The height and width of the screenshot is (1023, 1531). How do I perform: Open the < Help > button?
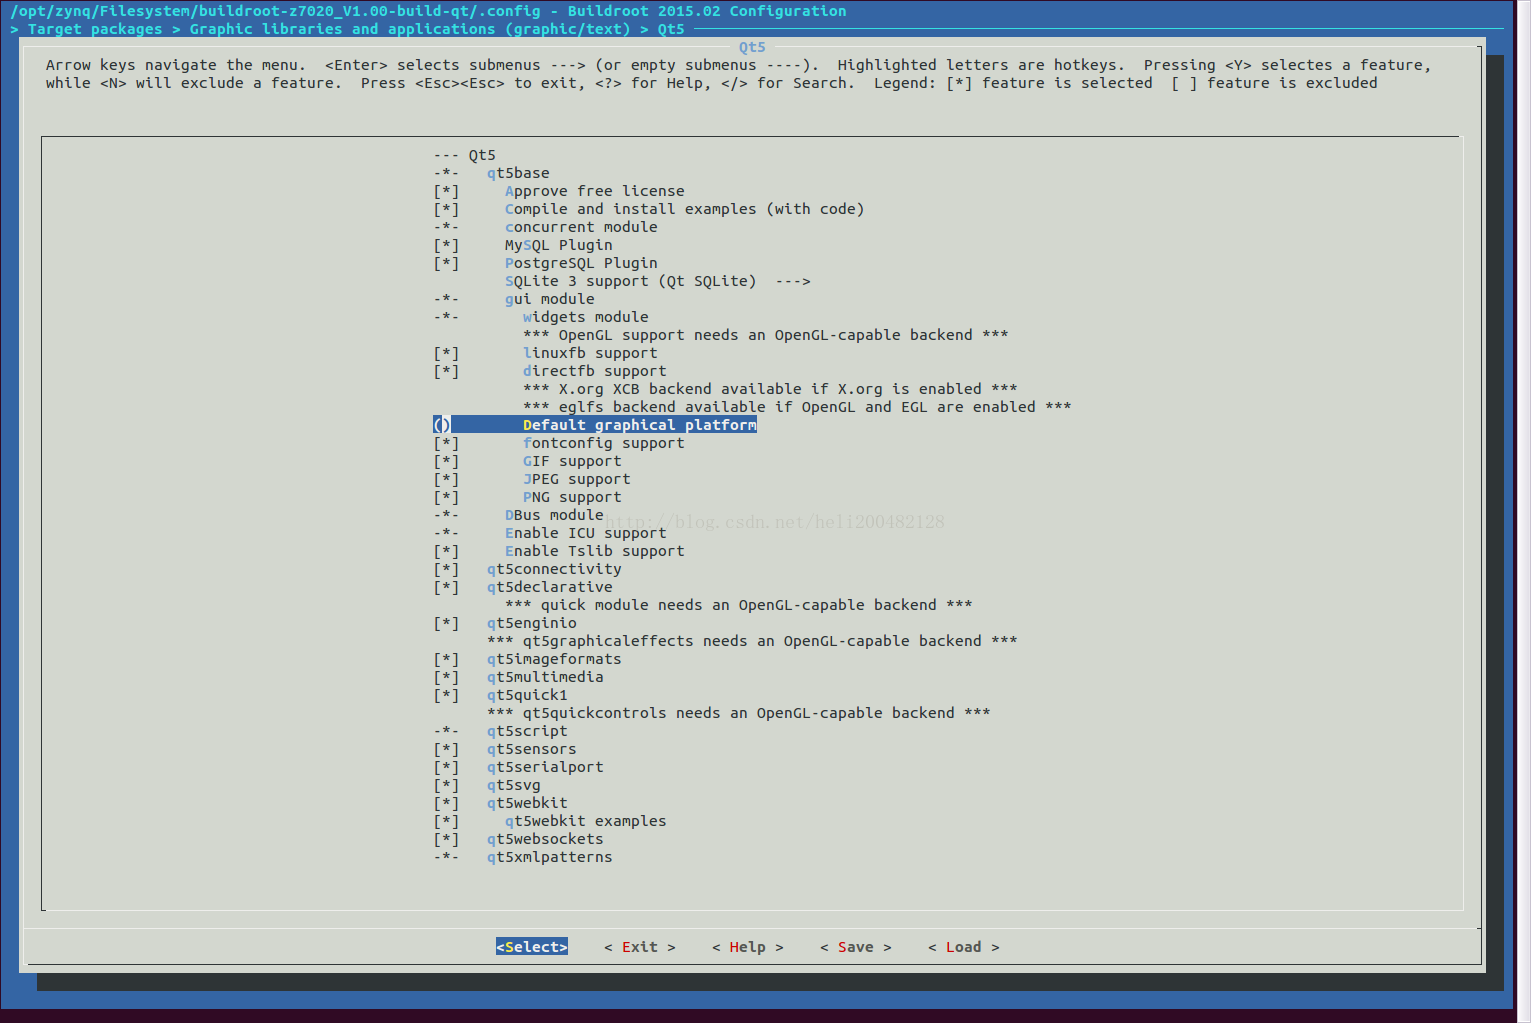748,947
